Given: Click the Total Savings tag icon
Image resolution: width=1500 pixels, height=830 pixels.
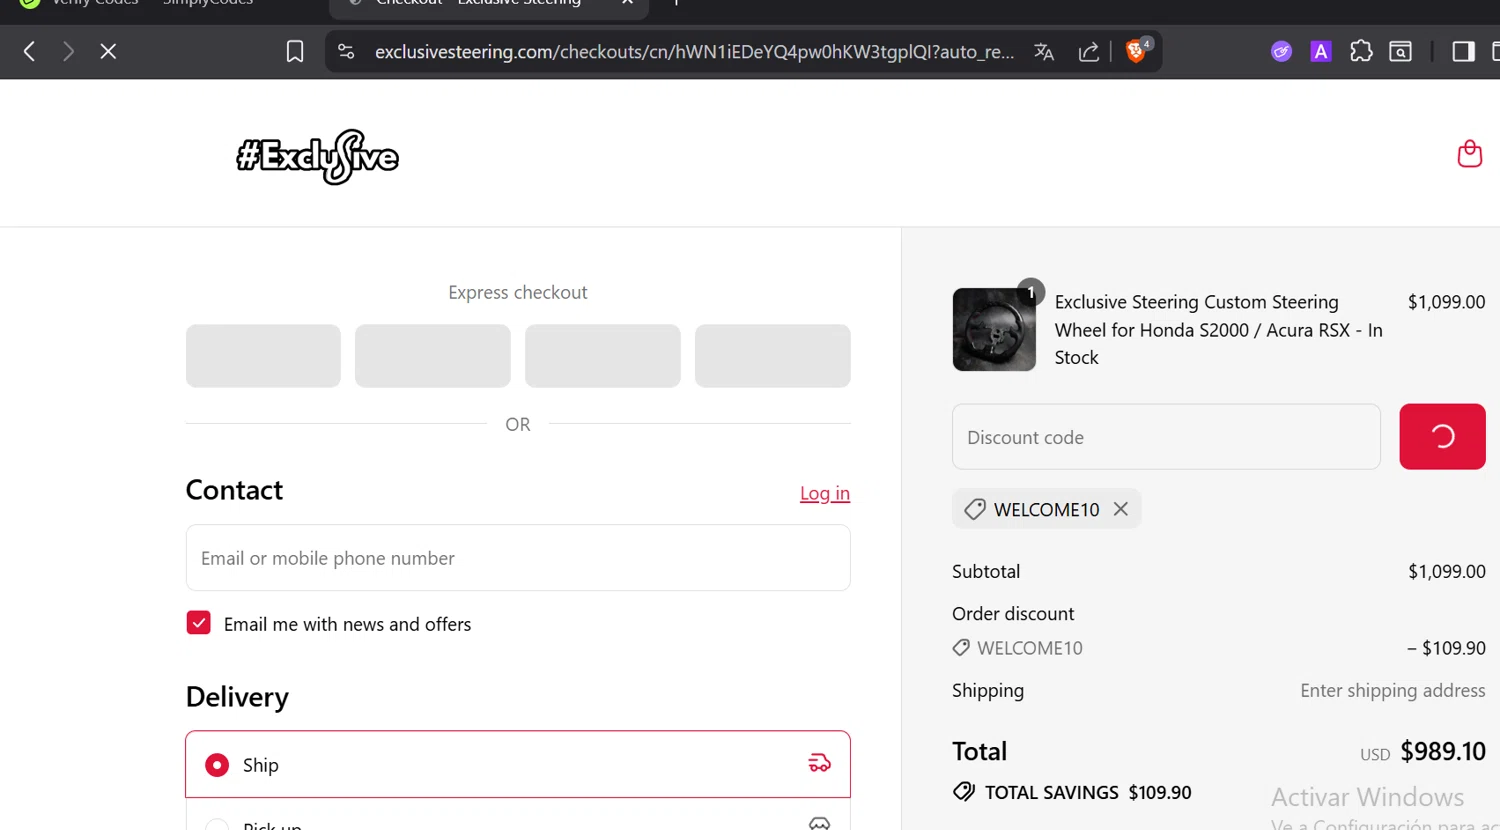Looking at the screenshot, I should coord(964,792).
